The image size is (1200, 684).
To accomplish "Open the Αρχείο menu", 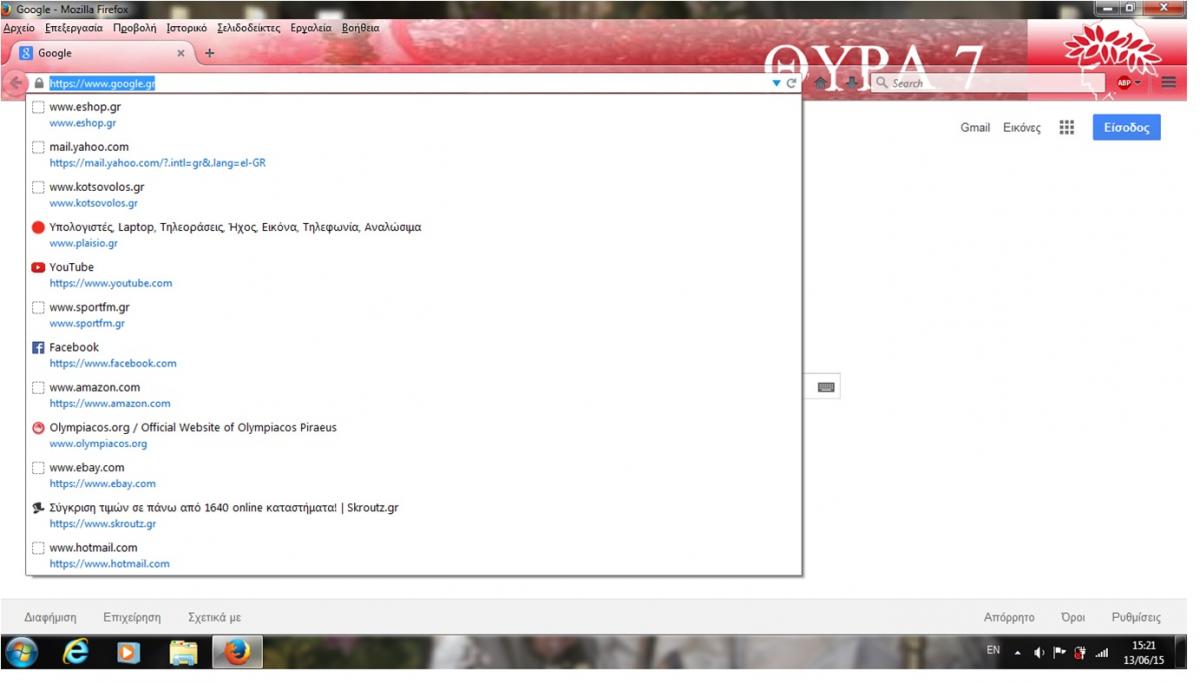I will pyautogui.click(x=19, y=28).
